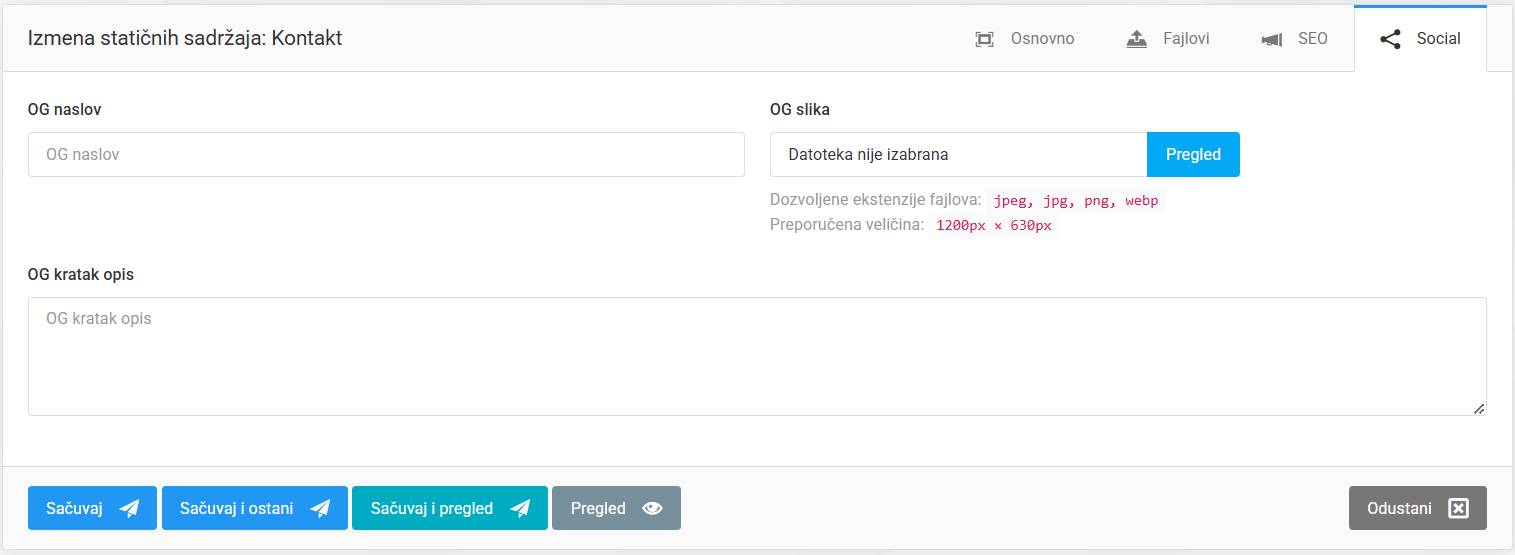Screen dimensions: 1515x555
Task: Click the paper plane icon on Sačuvaj
Action: [129, 508]
